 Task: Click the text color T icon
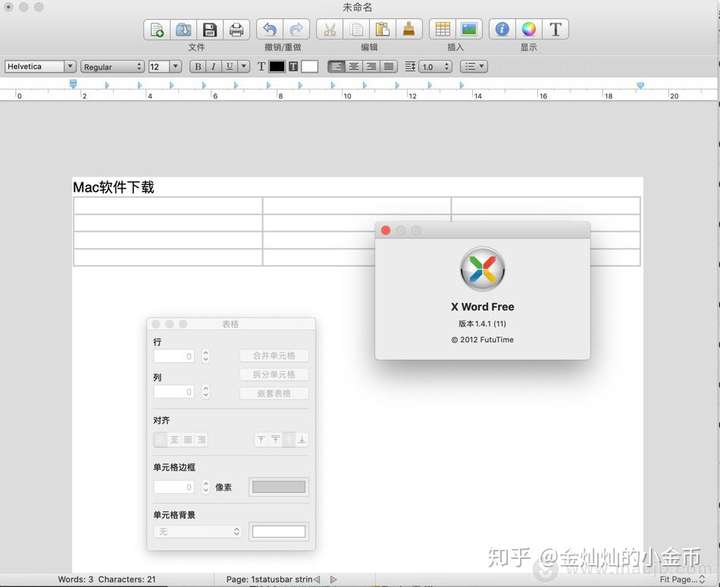pos(261,67)
